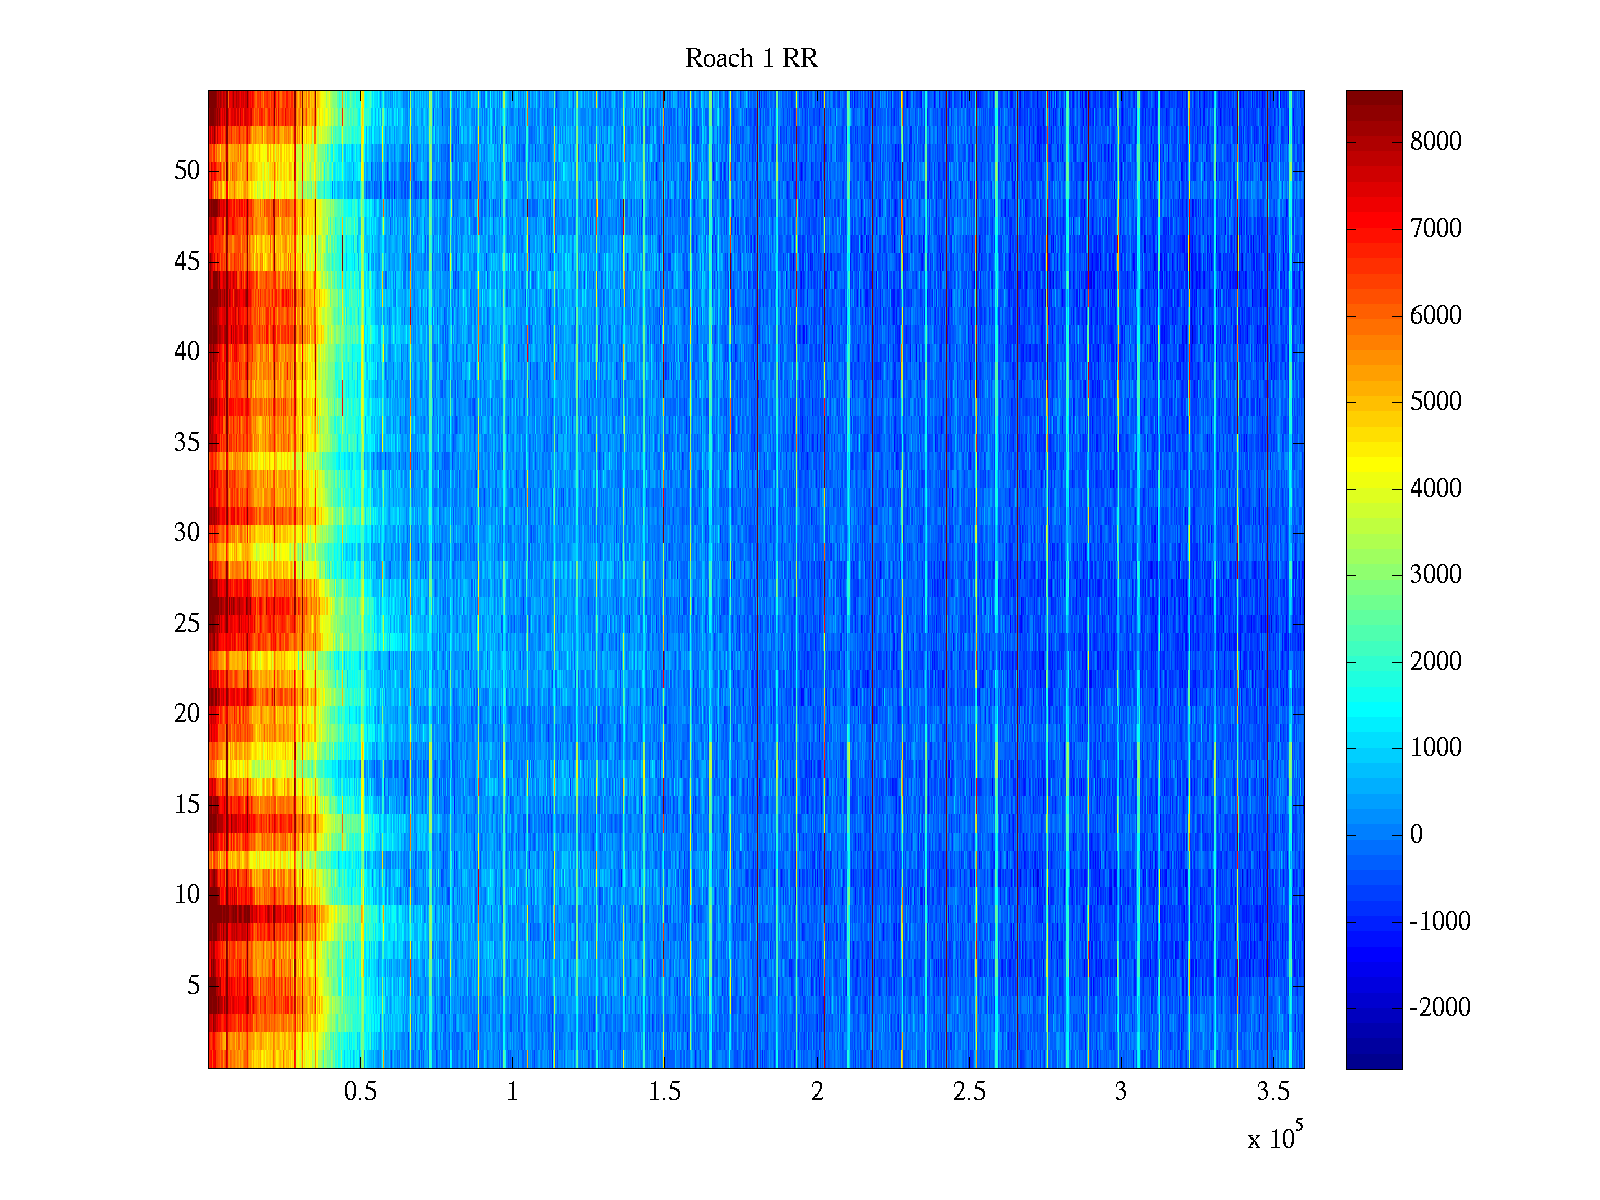
Task: Select the colorbar tick label 5000
Action: 1435,402
